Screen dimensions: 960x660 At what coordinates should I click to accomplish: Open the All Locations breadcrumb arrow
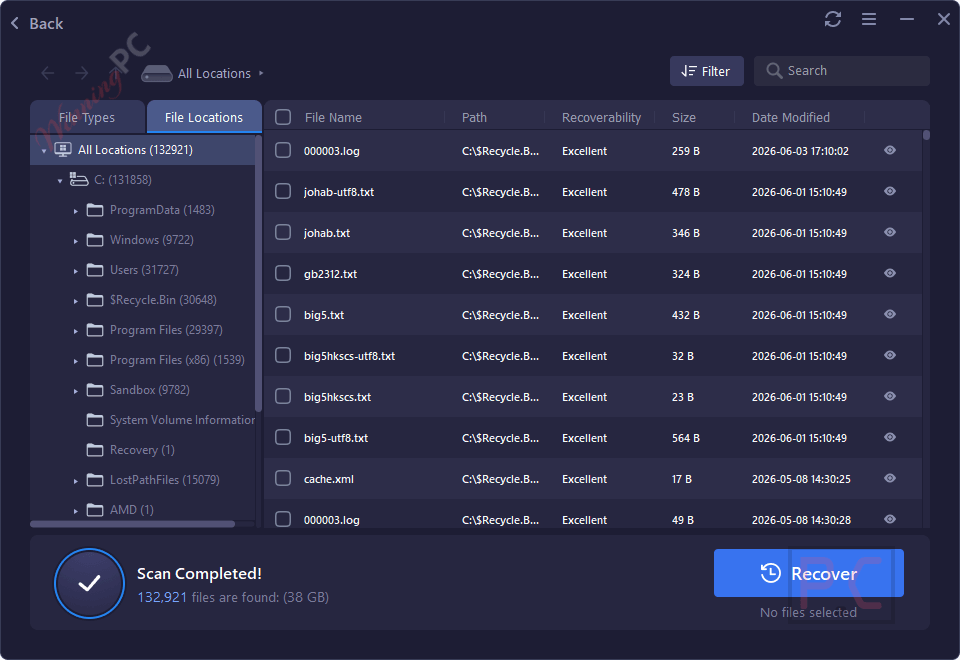click(261, 73)
